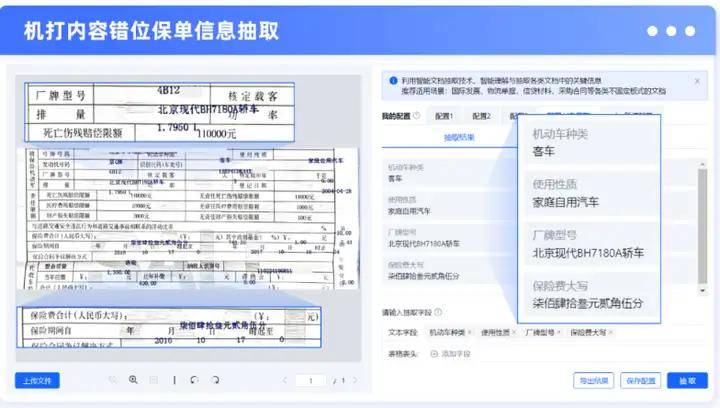The height and width of the screenshot is (408, 720).
Task: Click the first dot in title bar
Action: click(652, 31)
